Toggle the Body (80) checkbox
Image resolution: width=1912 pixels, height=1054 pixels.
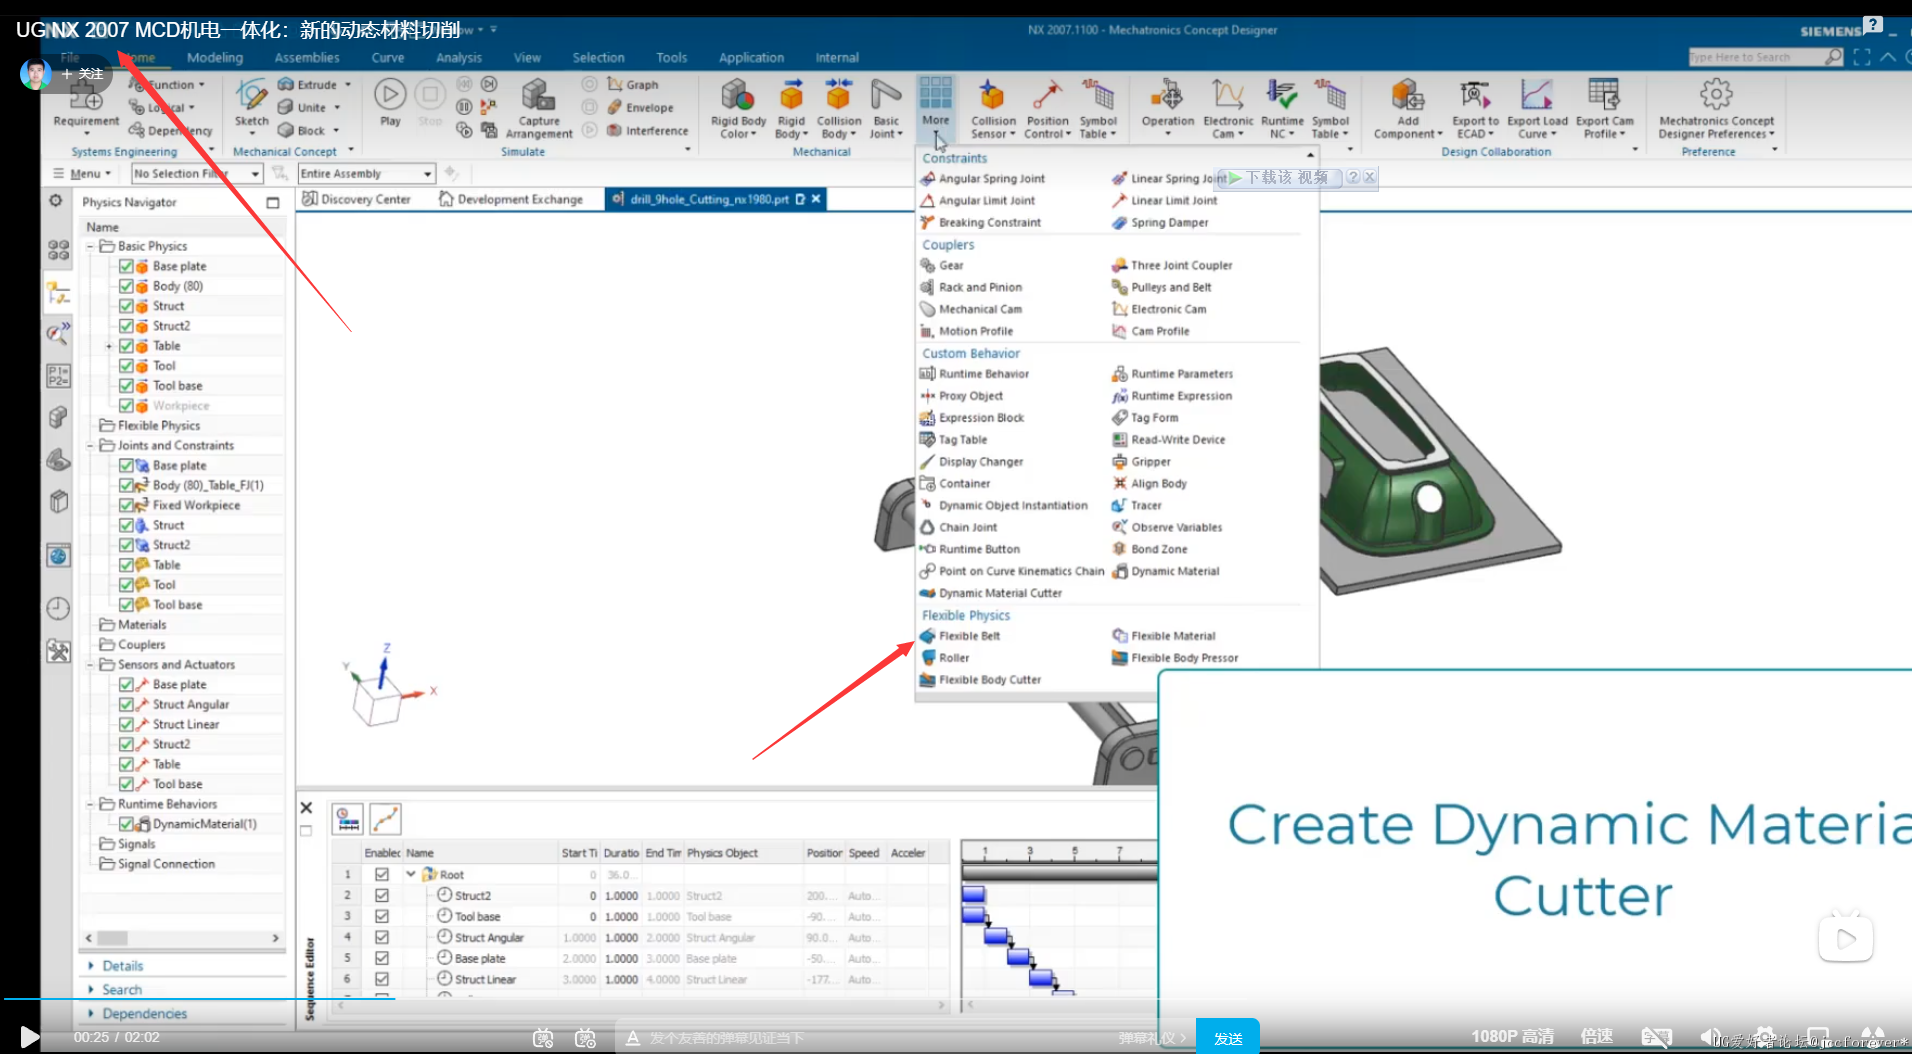pyautogui.click(x=126, y=286)
